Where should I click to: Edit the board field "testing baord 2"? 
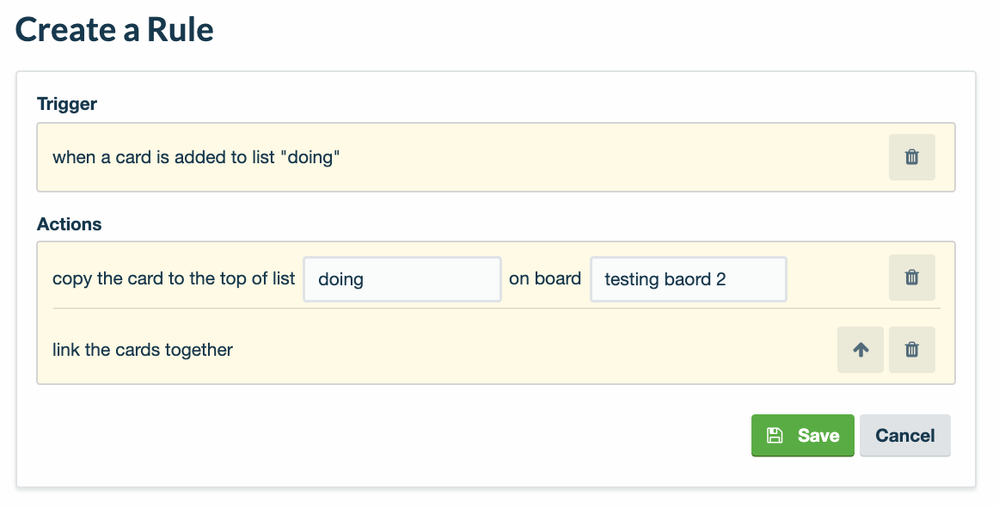[x=688, y=280]
